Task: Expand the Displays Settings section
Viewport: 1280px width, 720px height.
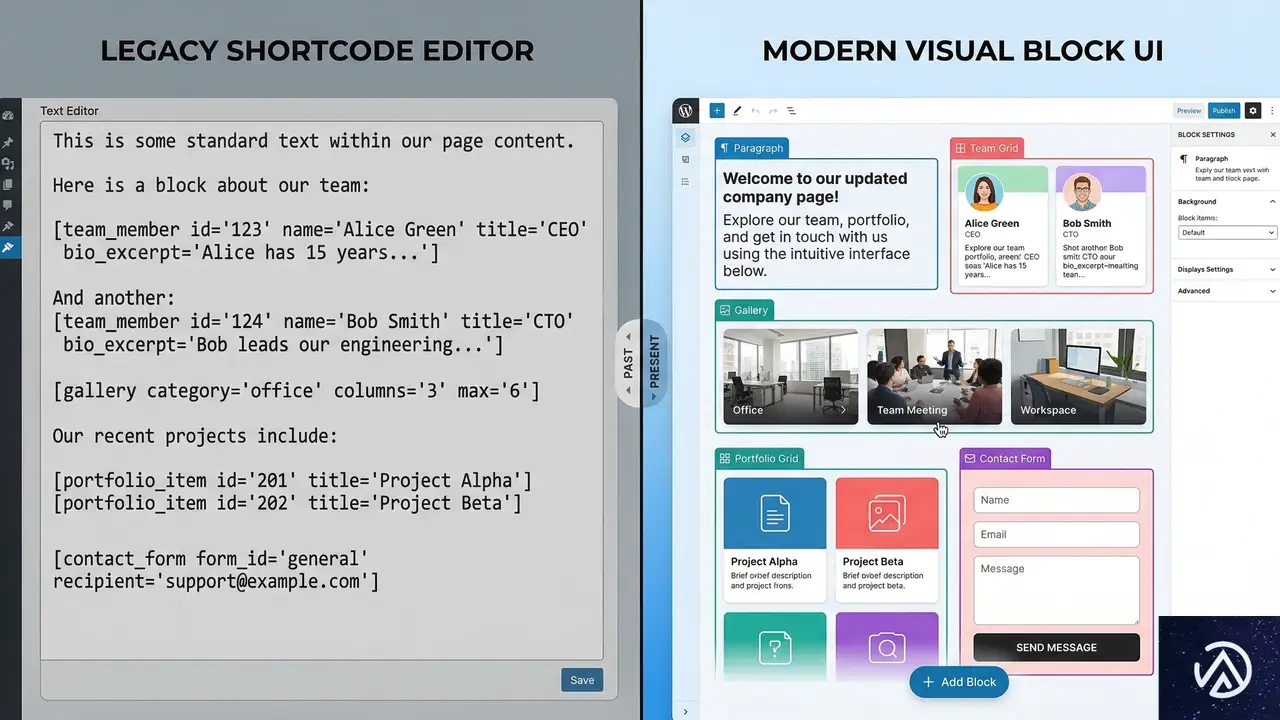Action: (x=1227, y=269)
